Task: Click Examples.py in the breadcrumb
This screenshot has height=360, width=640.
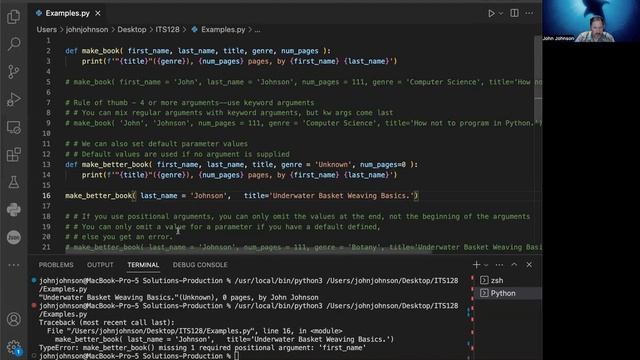Action: [223, 29]
